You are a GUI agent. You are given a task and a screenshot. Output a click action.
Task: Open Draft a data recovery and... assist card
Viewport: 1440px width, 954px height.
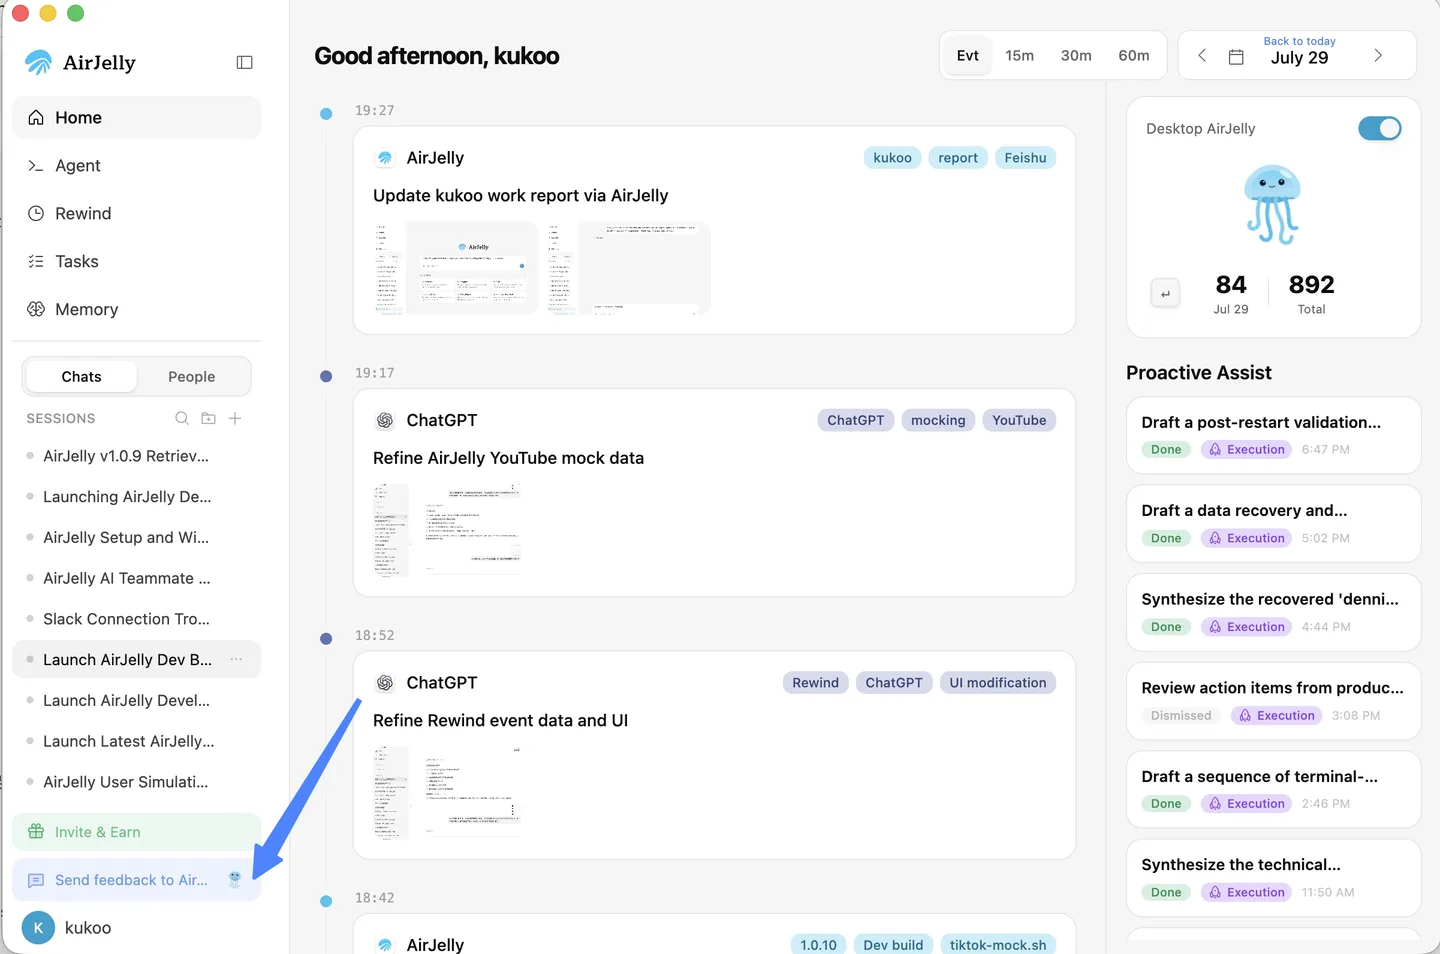(x=1273, y=524)
